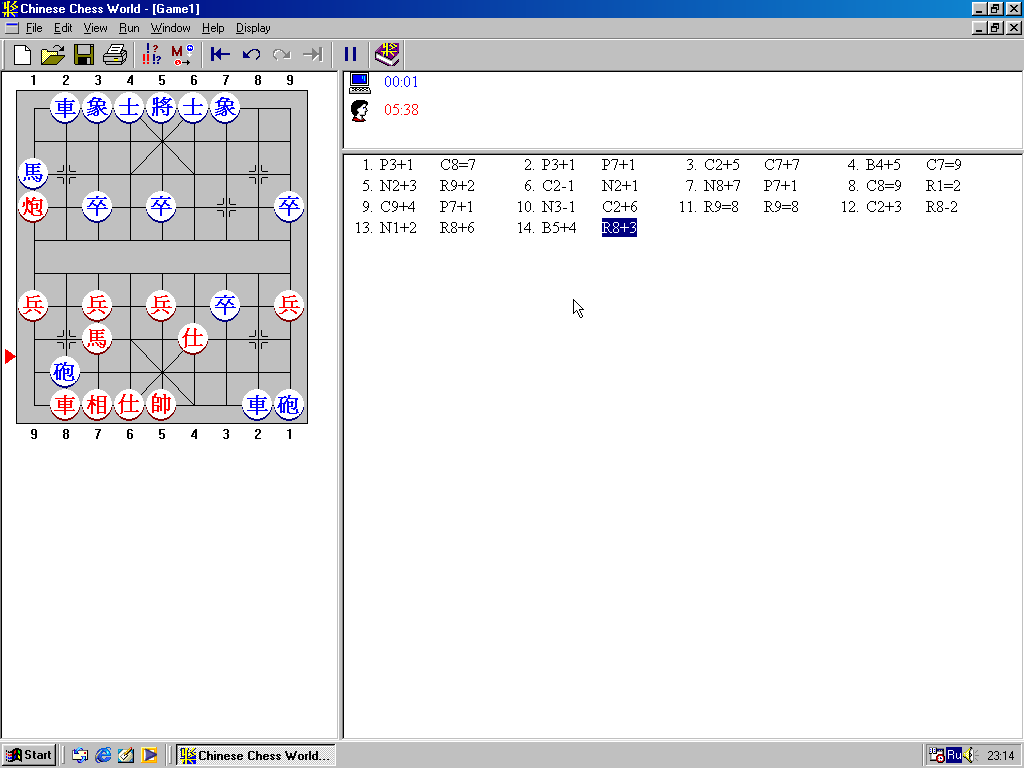The width and height of the screenshot is (1024, 768).
Task: Select the red elephant 相 piece
Action: click(97, 404)
